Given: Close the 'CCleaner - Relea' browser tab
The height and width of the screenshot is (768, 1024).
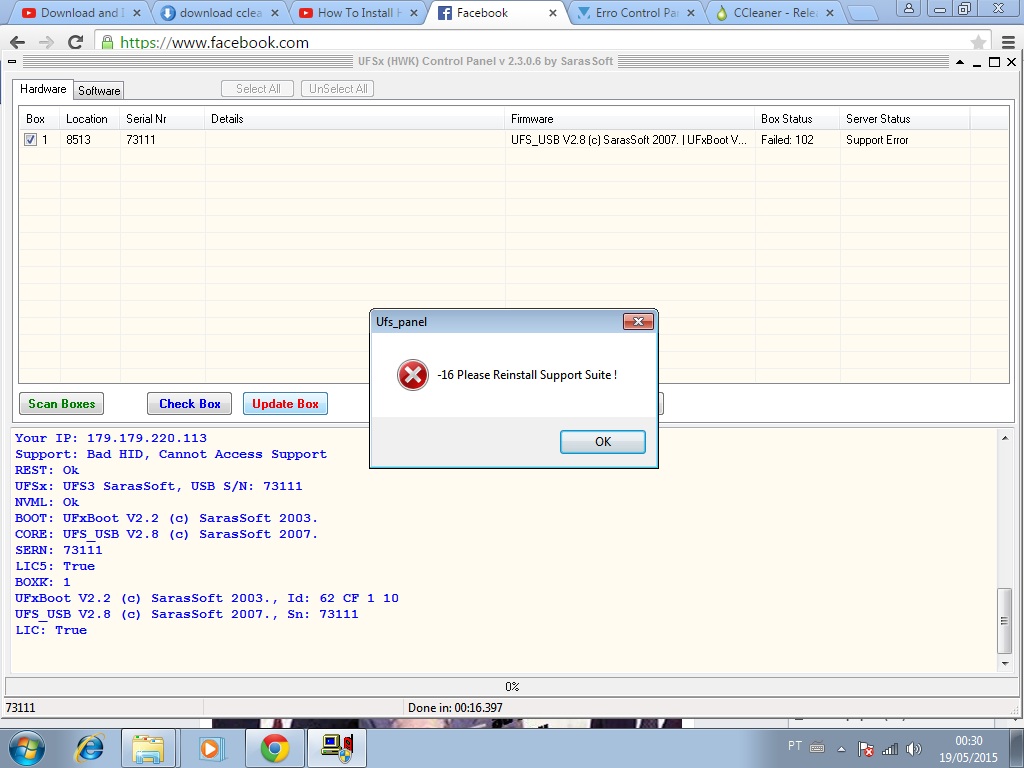Looking at the screenshot, I should [829, 12].
